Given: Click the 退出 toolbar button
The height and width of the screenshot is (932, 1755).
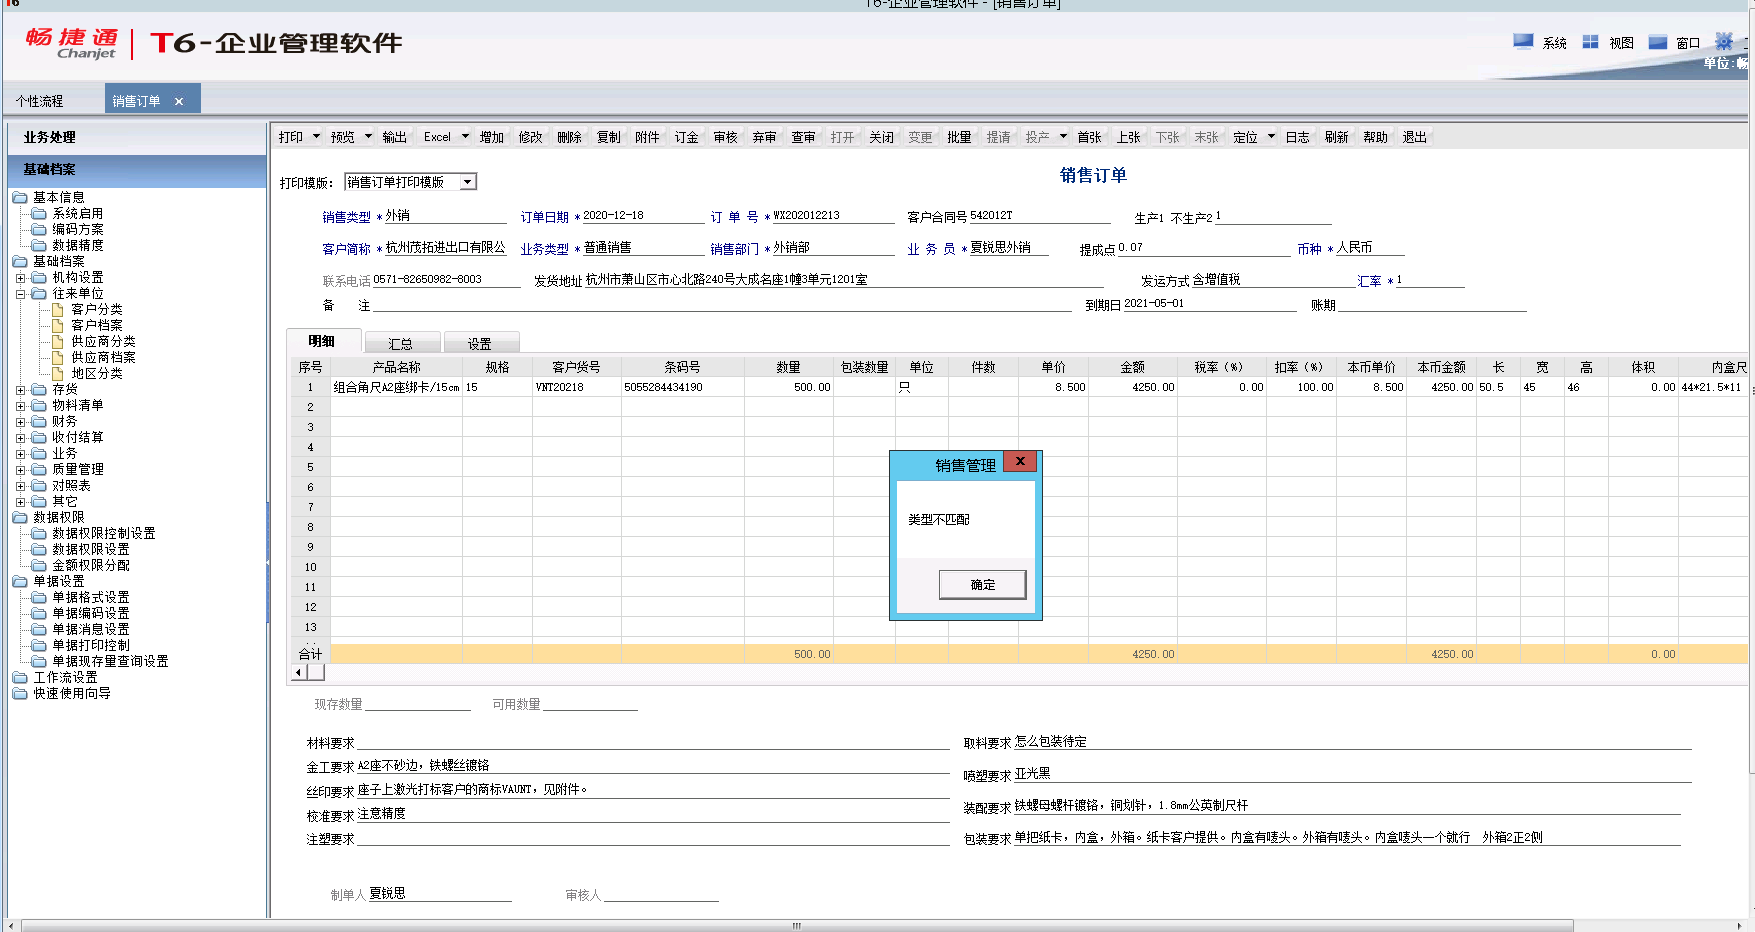Looking at the screenshot, I should click(x=1414, y=137).
